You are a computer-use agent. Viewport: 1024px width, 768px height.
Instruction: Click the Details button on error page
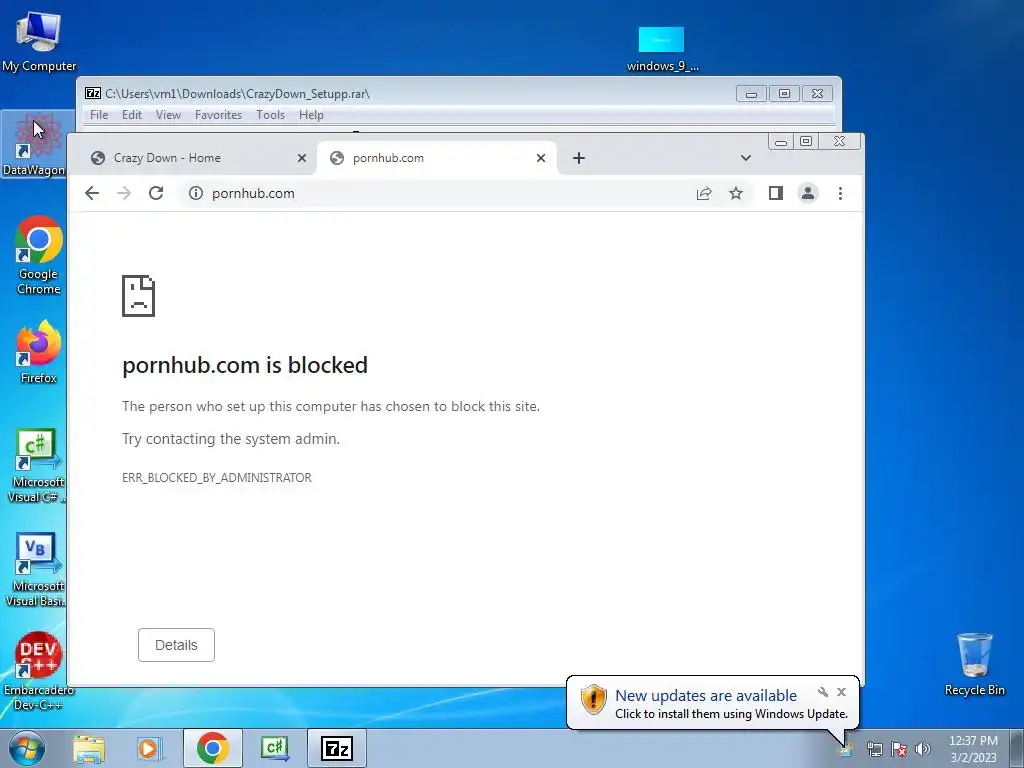coord(176,645)
